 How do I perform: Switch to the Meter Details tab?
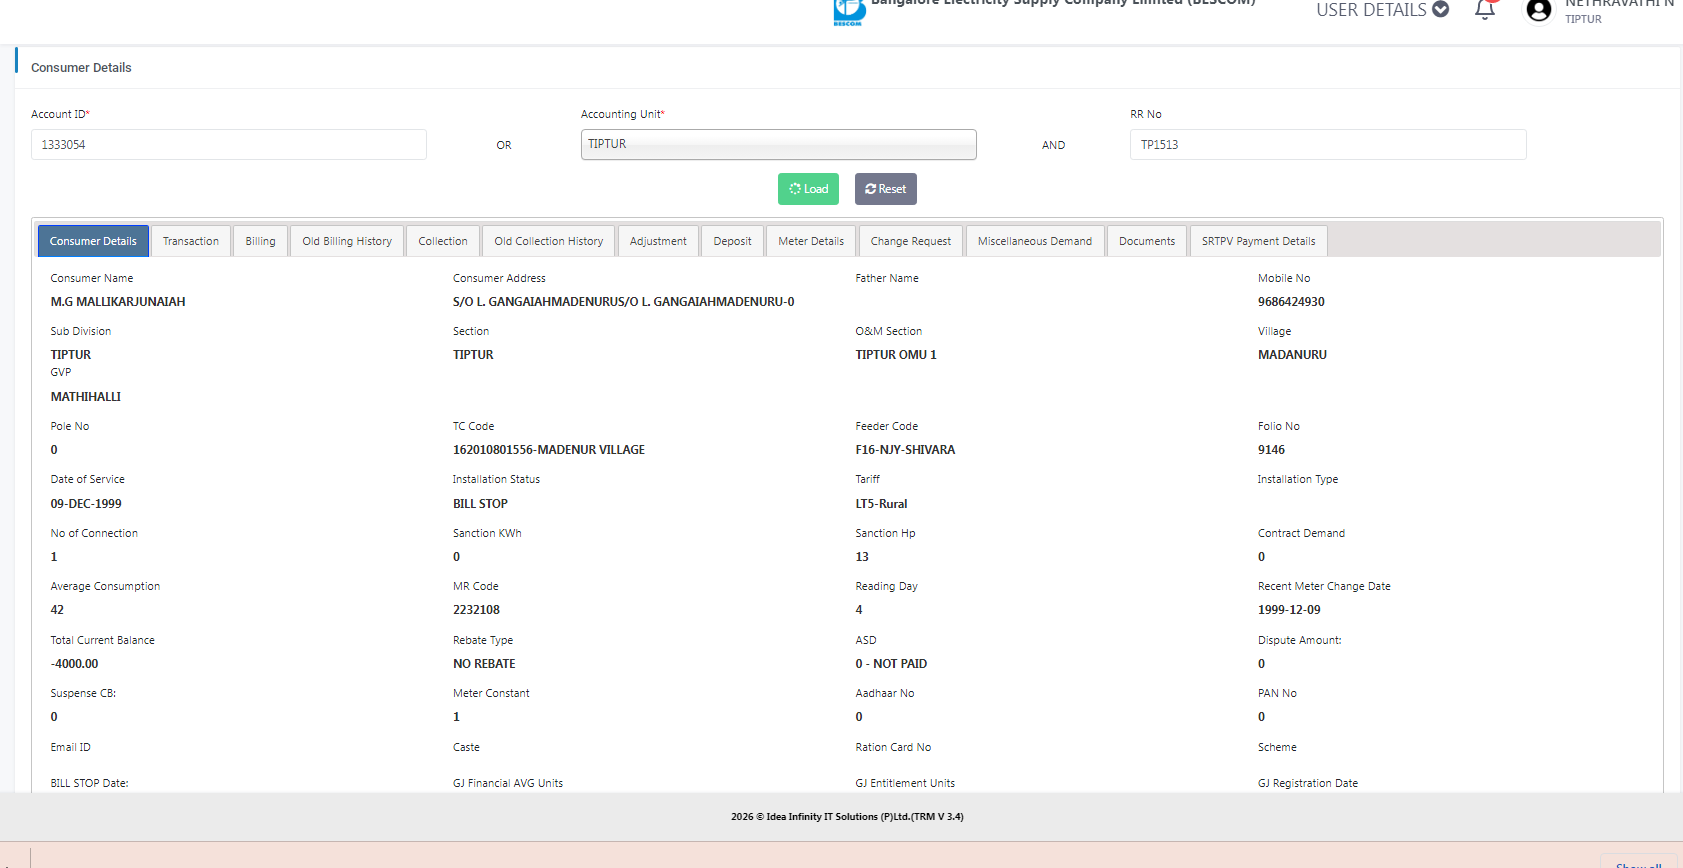point(811,241)
